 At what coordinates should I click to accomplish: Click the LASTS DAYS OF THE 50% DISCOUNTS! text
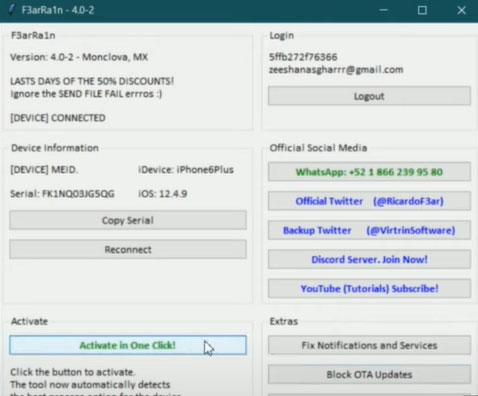point(92,81)
